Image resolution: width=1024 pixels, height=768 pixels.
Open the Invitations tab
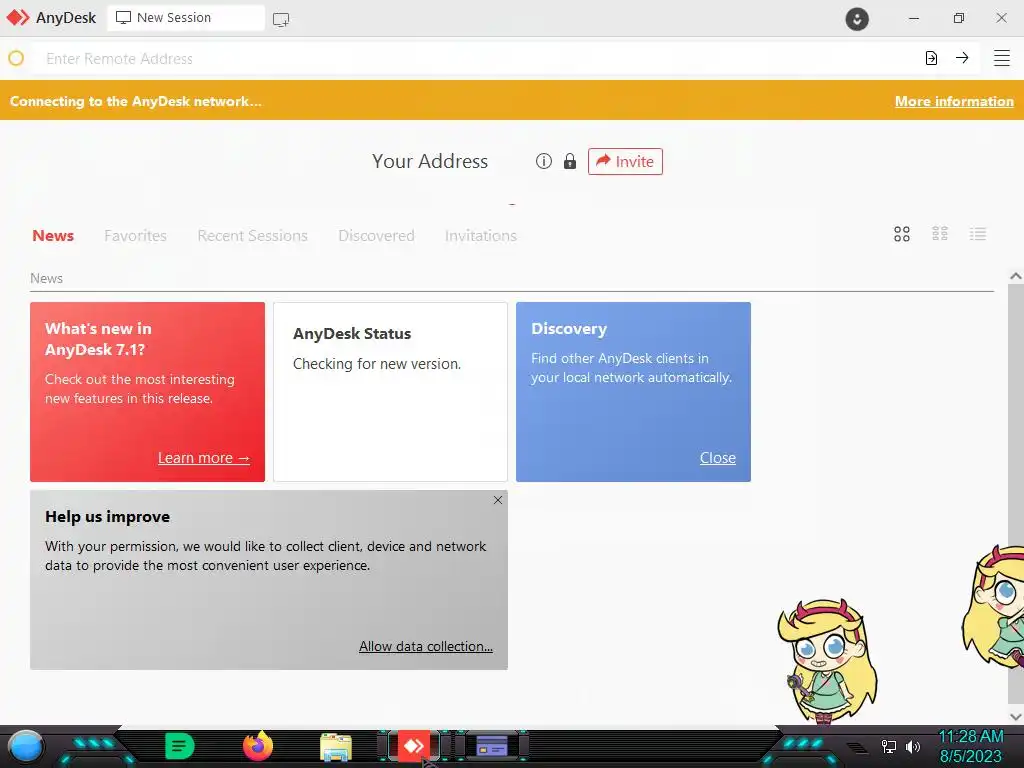coord(481,236)
